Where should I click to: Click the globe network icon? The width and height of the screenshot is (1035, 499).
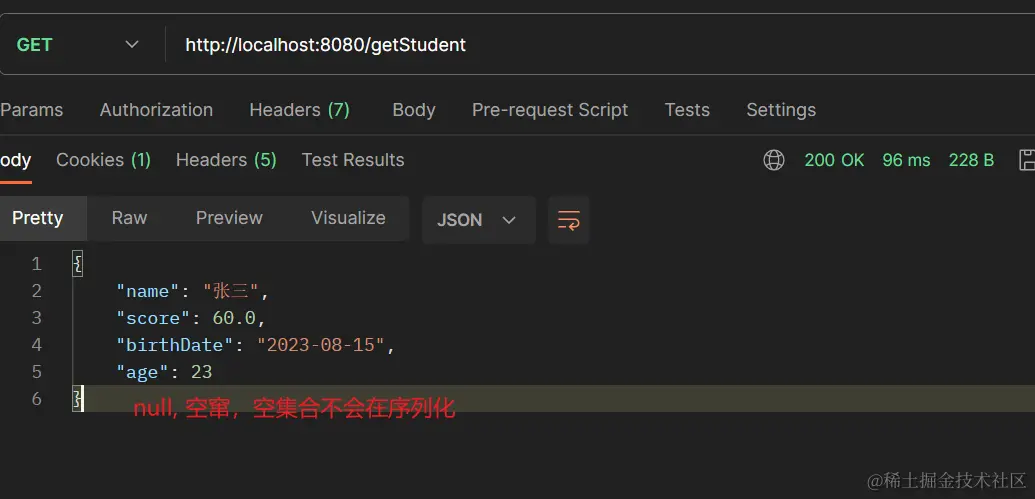[x=774, y=160]
